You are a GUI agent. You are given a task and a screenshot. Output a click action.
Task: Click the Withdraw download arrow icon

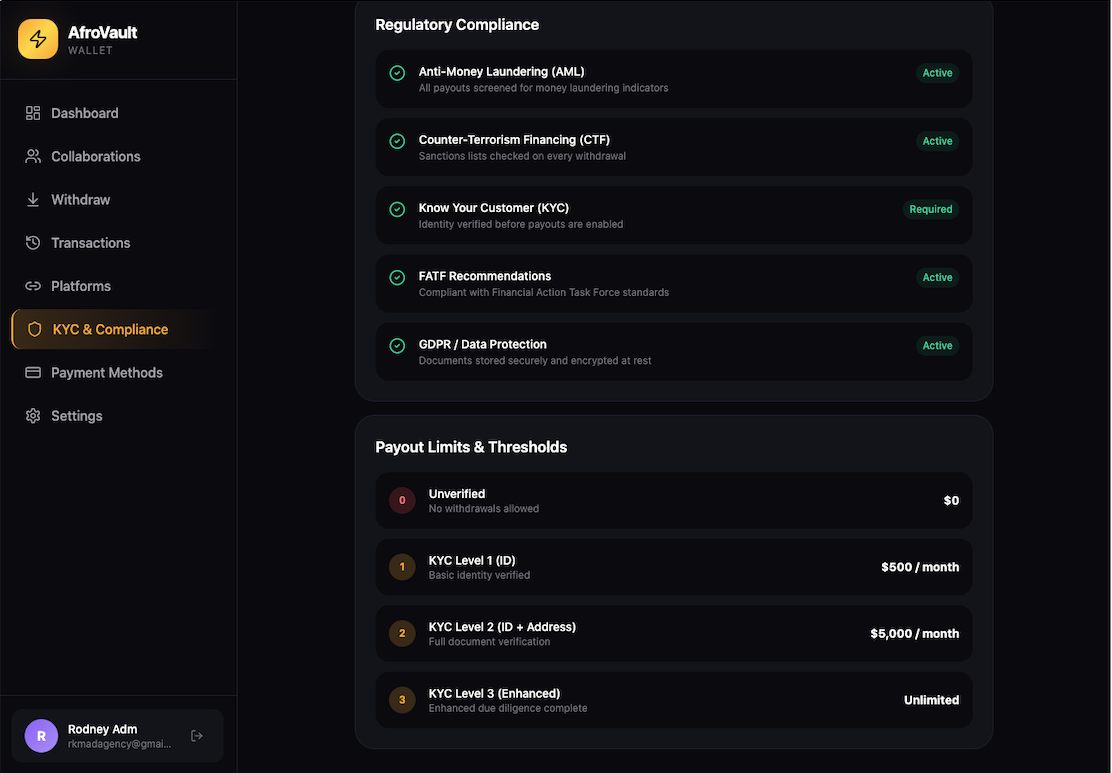pos(33,200)
